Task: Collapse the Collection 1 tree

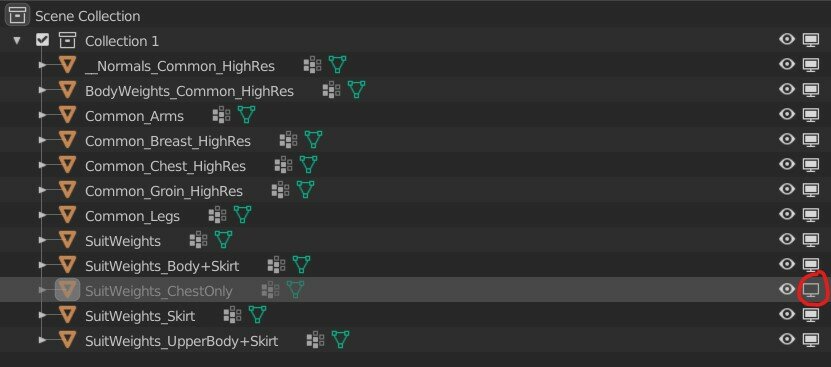Action: click(x=17, y=41)
